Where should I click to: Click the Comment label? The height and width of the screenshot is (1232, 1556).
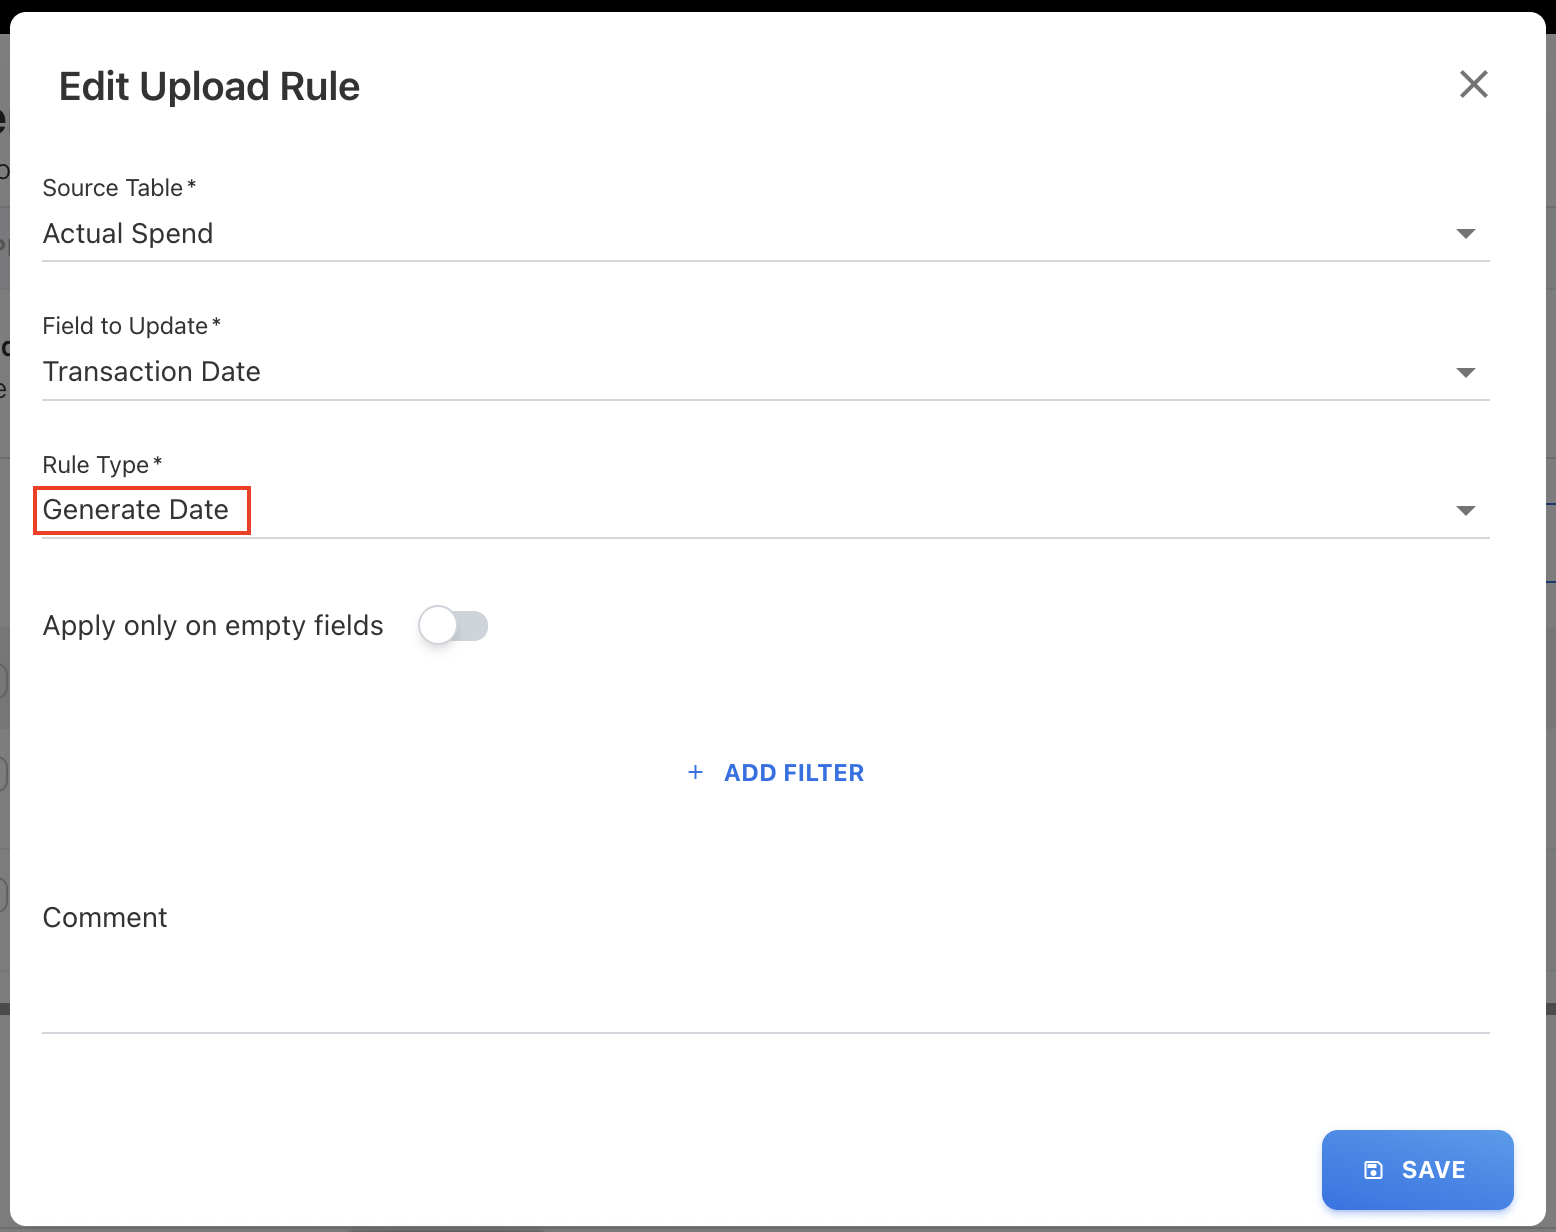click(105, 918)
